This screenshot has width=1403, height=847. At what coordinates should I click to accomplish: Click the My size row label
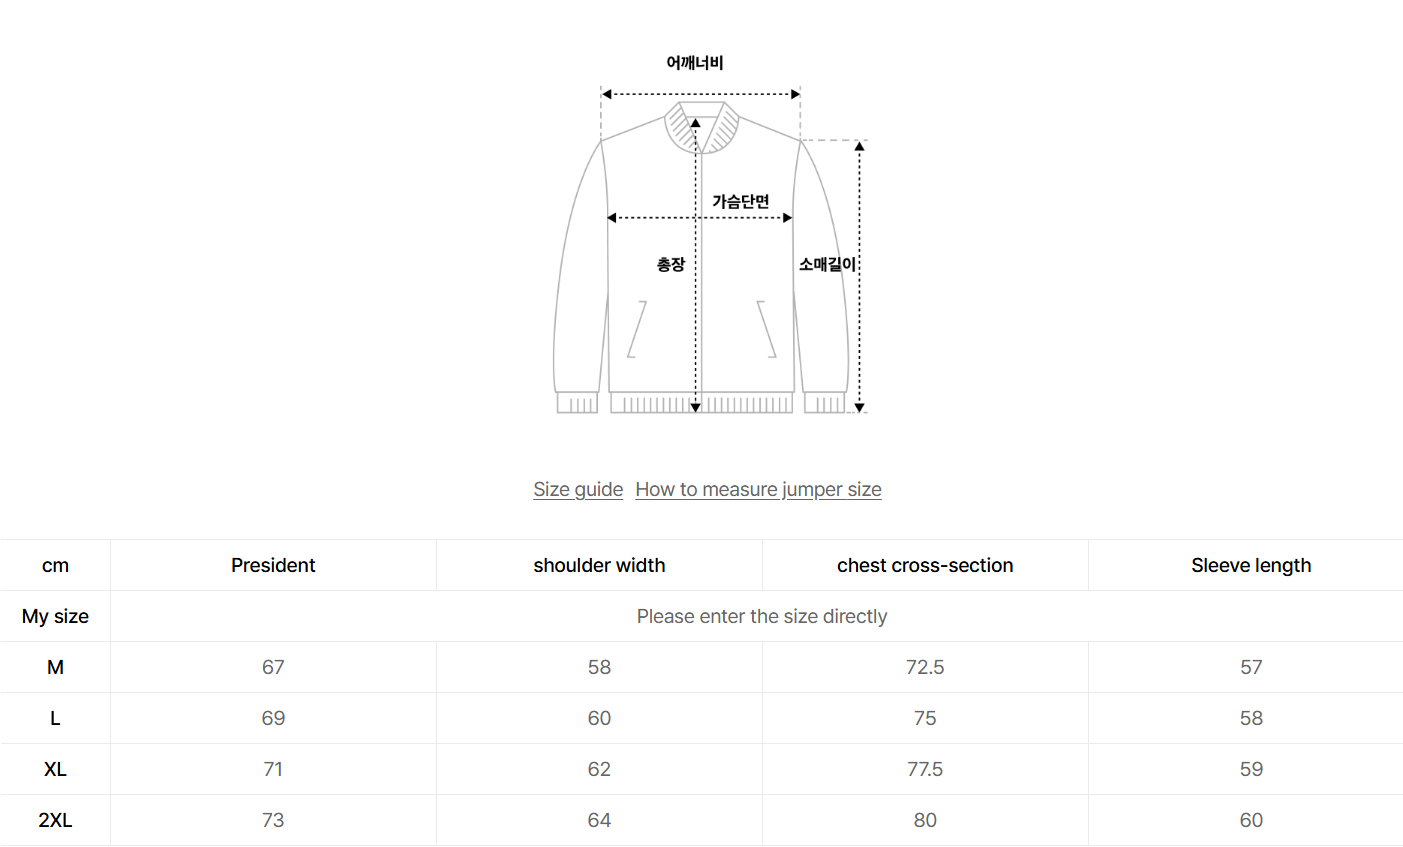pyautogui.click(x=55, y=616)
